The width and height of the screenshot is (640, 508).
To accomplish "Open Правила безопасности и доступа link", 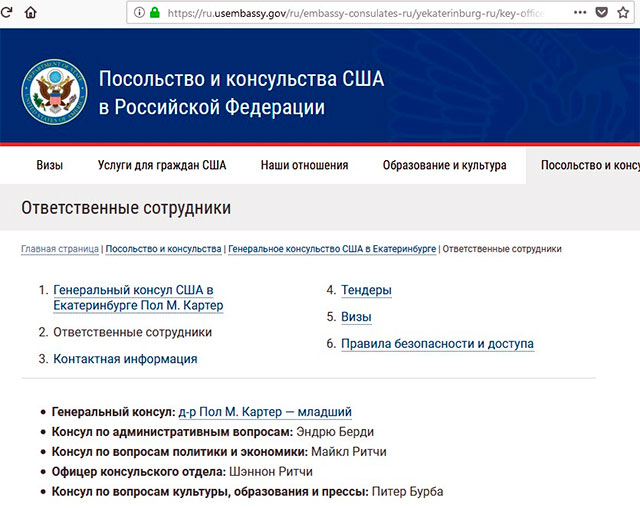I will (x=438, y=344).
